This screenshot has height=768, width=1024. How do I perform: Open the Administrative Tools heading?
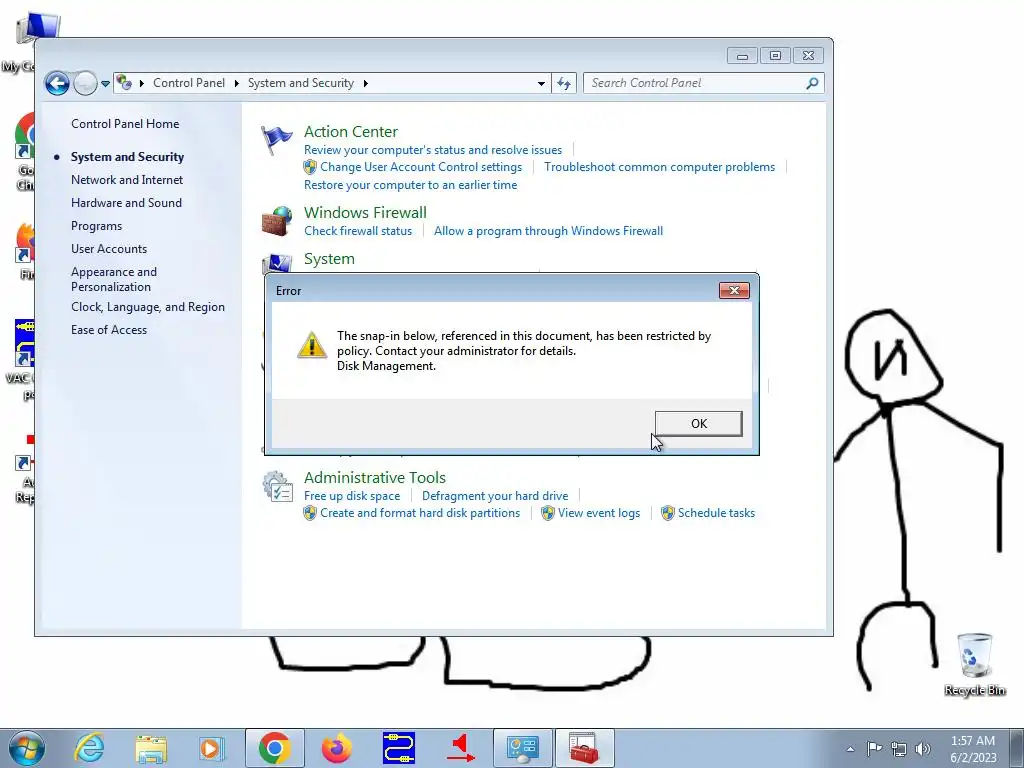[x=375, y=477]
